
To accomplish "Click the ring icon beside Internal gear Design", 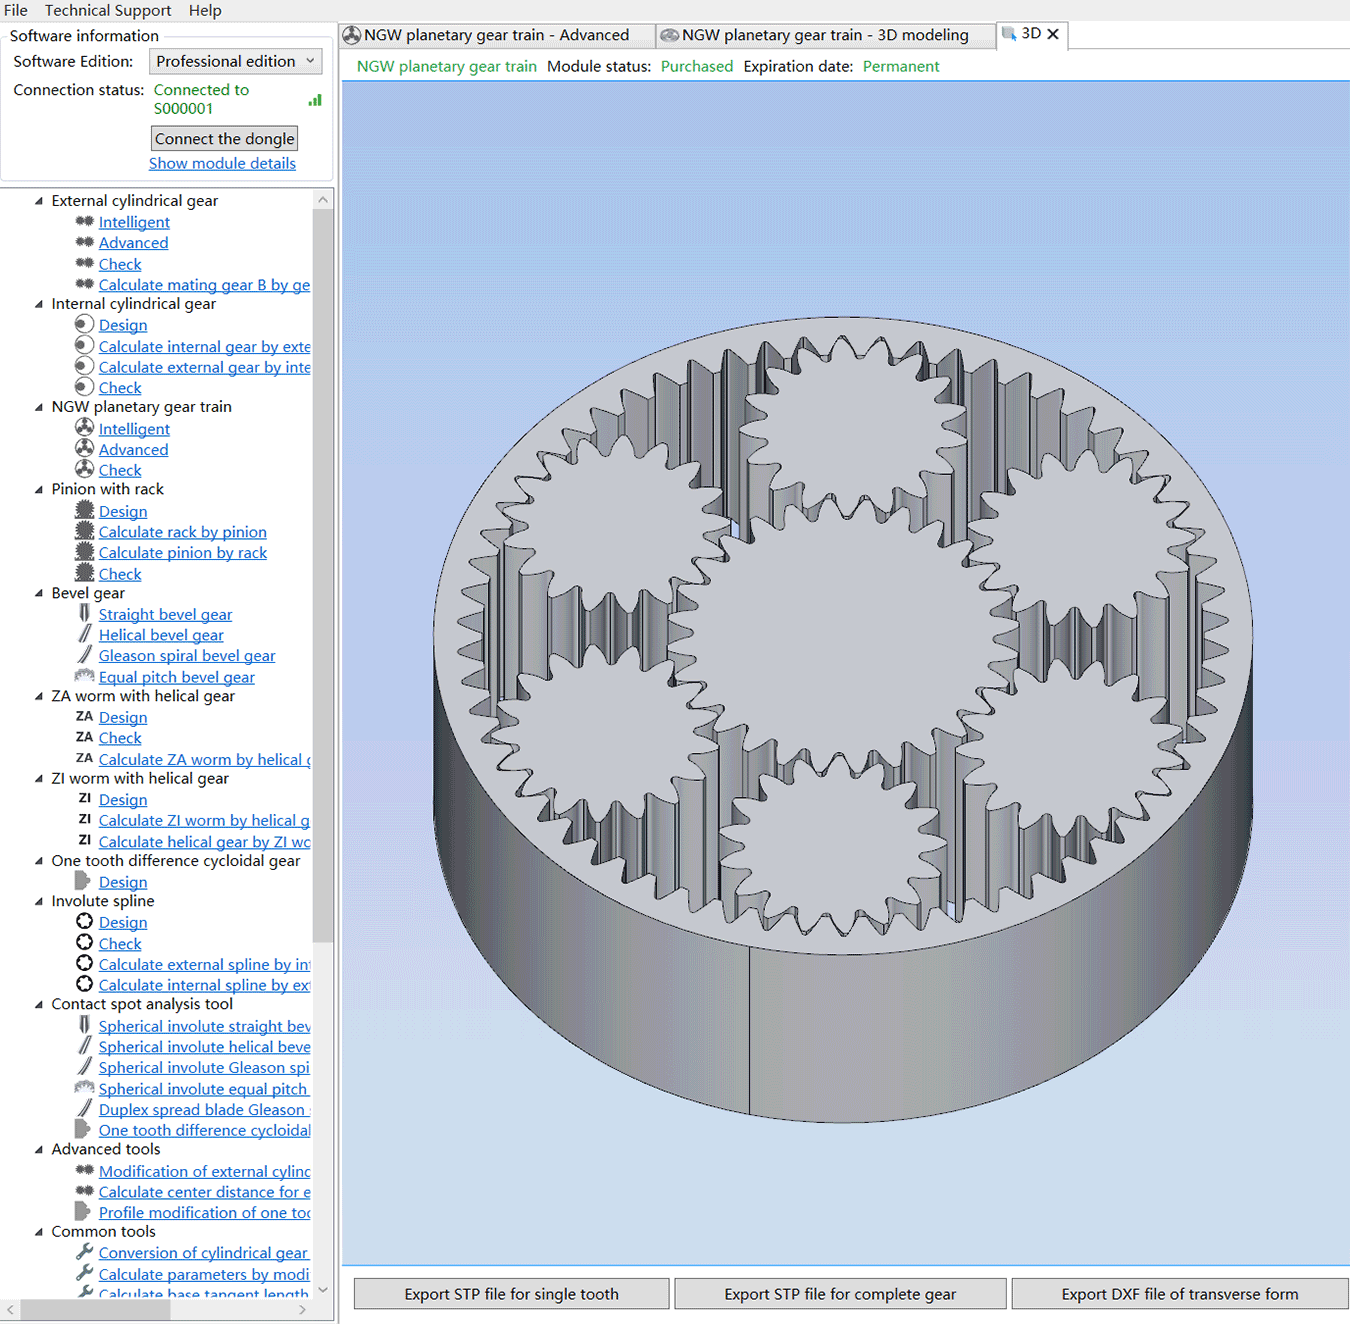I will 84,325.
